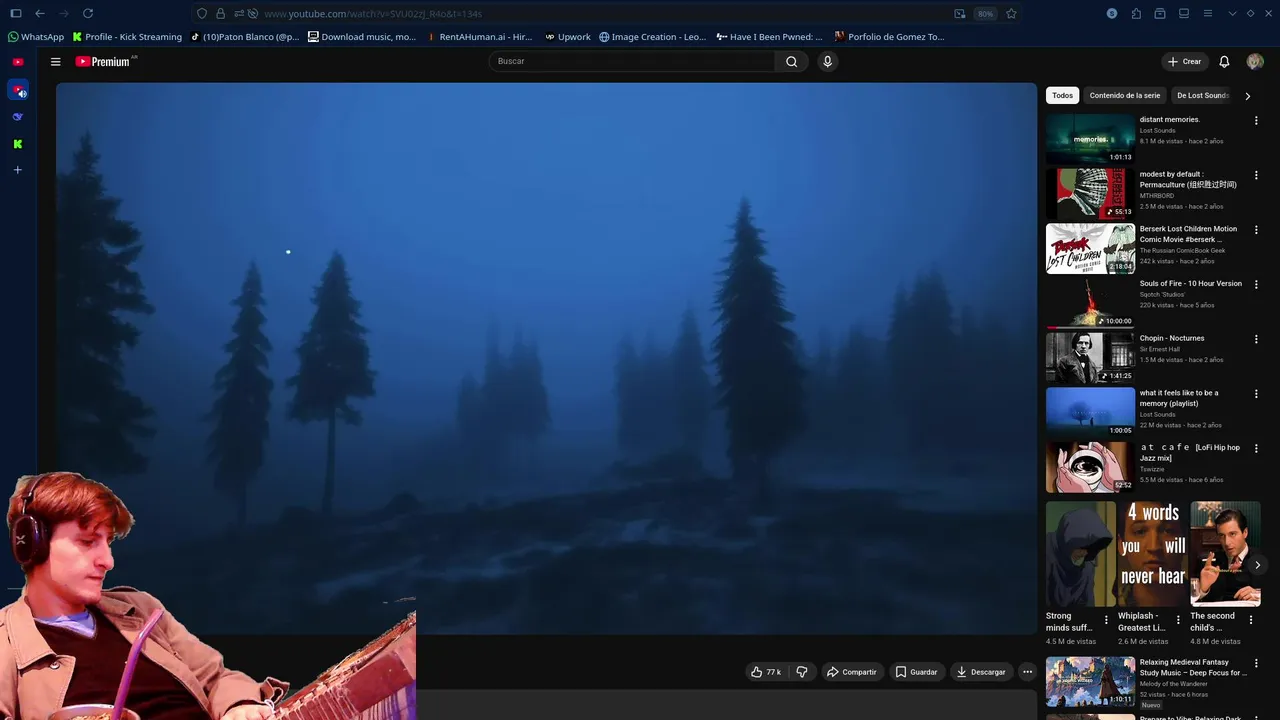Switch to the green Kick tab in sidebar
The width and height of the screenshot is (1280, 720).
tap(18, 144)
